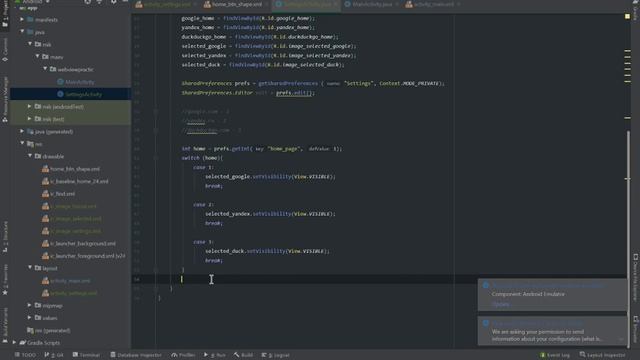Open the Commit tool window

[5, 50]
